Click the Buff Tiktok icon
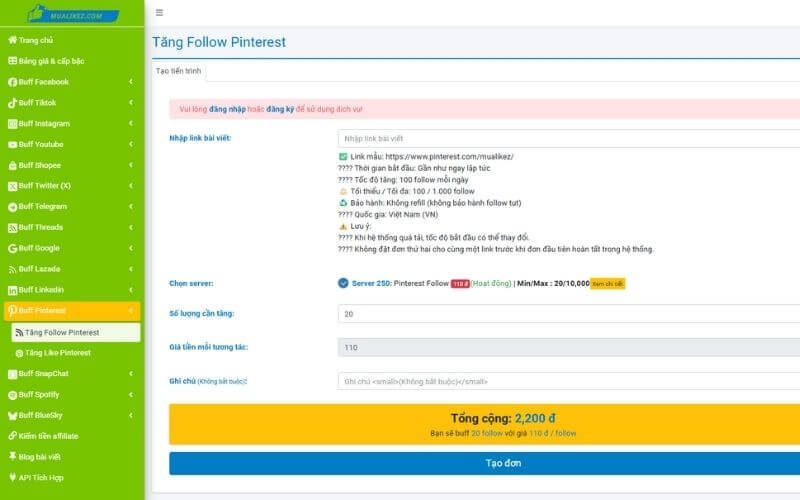The image size is (800, 500). click(x=12, y=103)
